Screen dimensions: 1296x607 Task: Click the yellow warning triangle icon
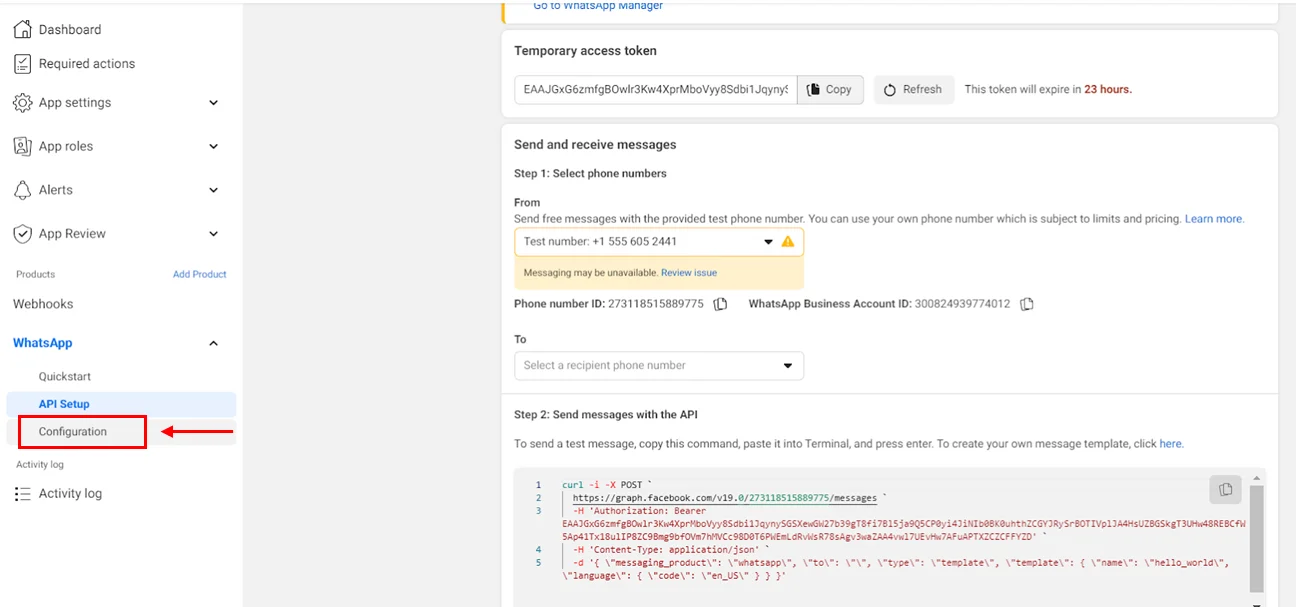787,241
